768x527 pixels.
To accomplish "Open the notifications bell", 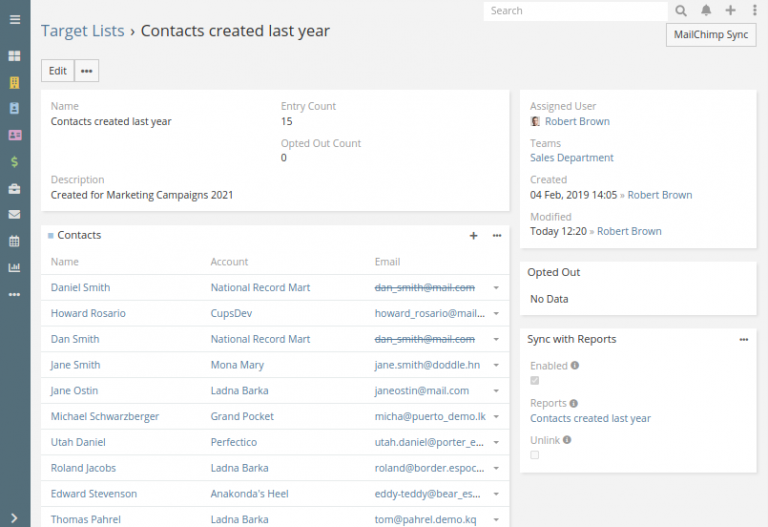I will click(706, 11).
